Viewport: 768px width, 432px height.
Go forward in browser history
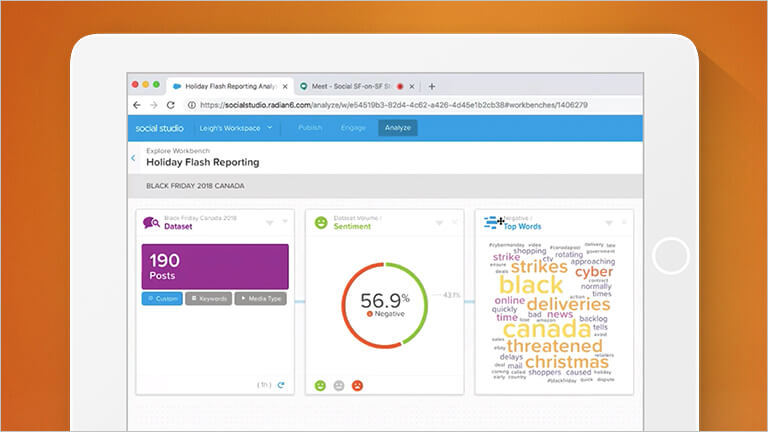click(154, 105)
